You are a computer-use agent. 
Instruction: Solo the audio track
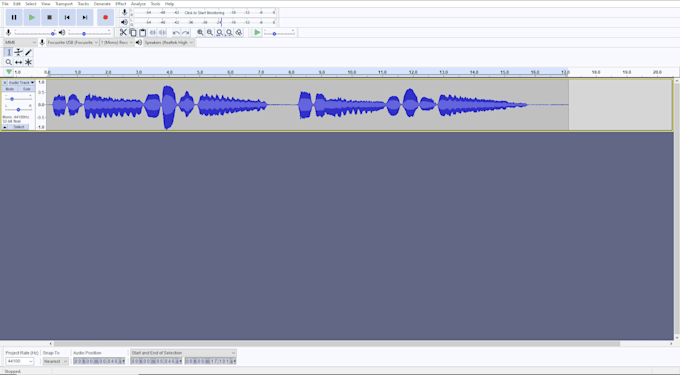coord(26,89)
